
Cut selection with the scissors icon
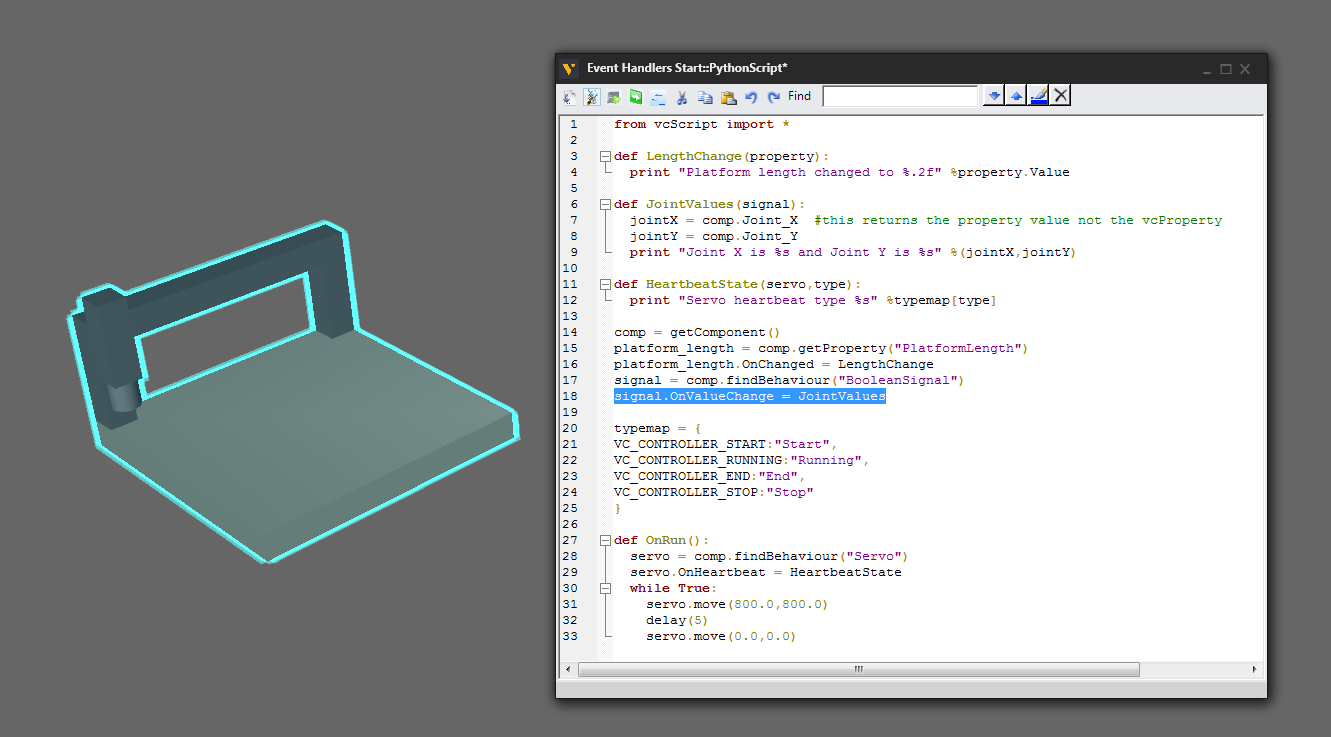coord(682,97)
